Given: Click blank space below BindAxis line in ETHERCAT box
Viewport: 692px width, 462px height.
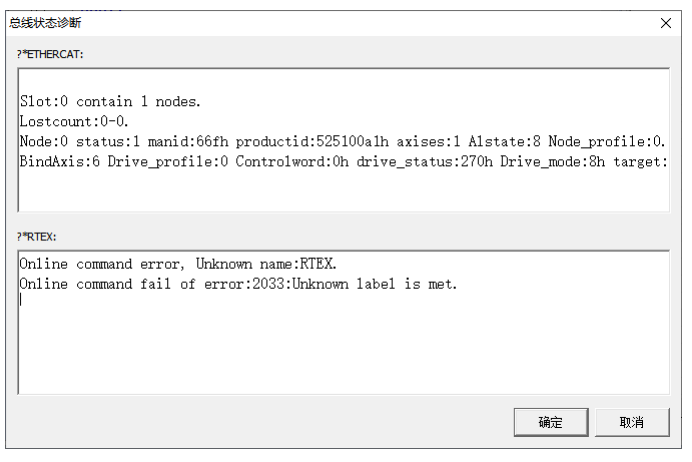Looking at the screenshot, I should click(x=343, y=191).
